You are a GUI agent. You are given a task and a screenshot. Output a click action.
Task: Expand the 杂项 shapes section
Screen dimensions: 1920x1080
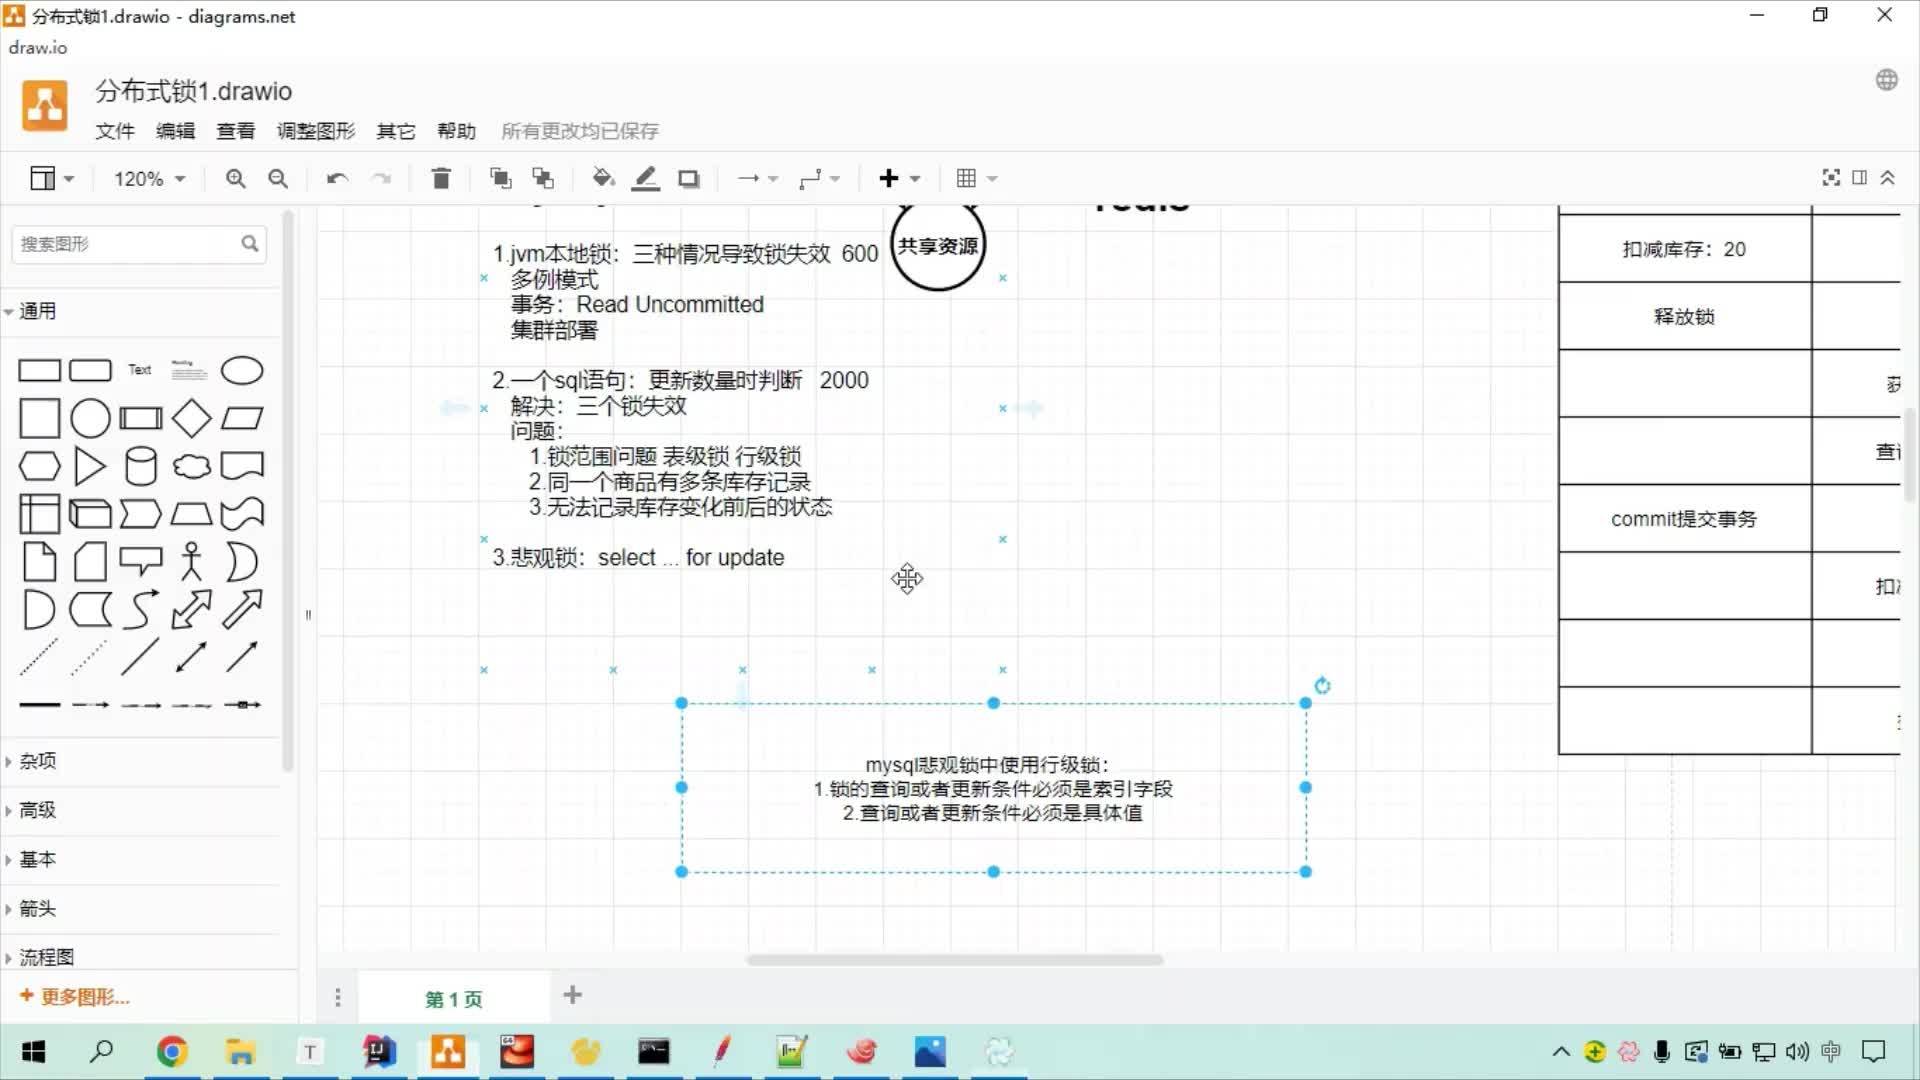(140, 761)
